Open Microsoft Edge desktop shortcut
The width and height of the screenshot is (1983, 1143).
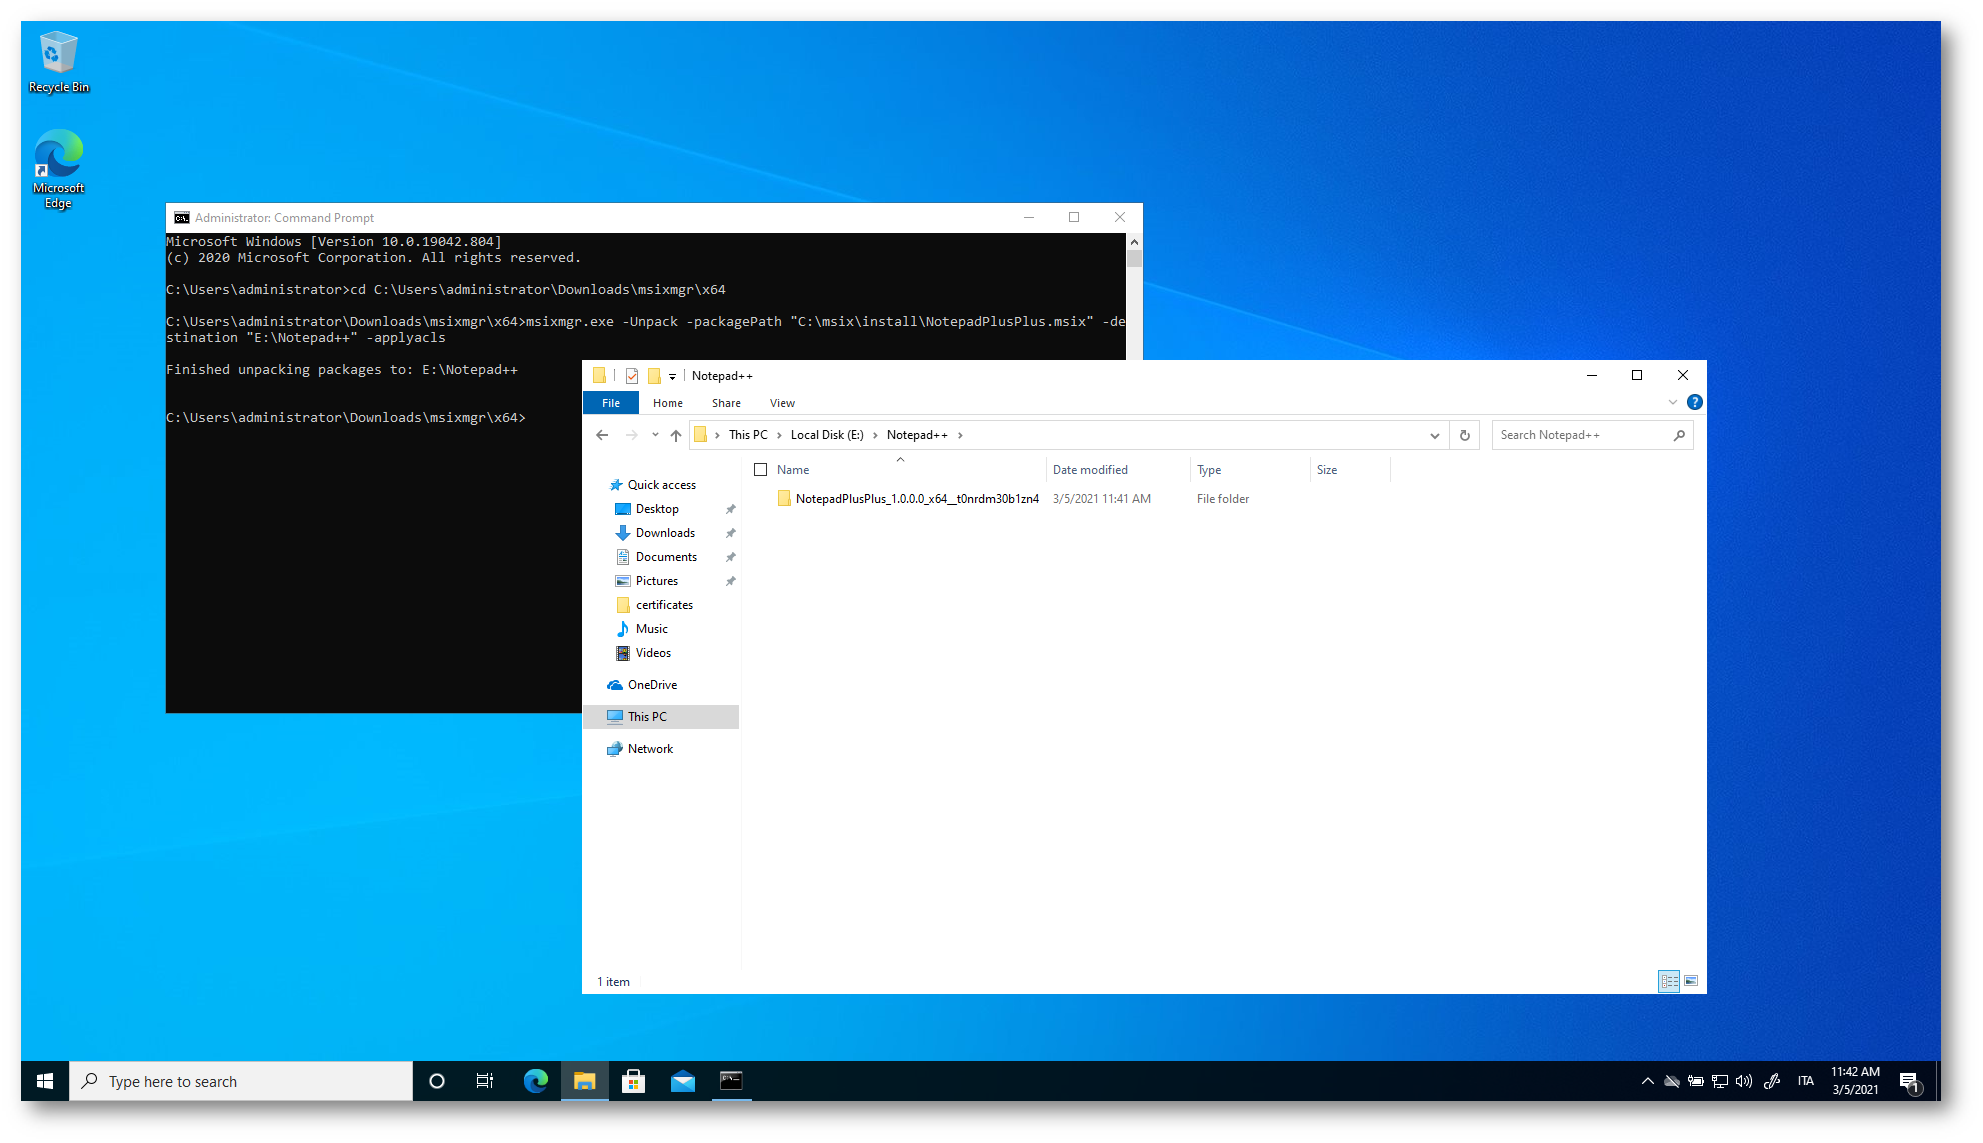click(58, 168)
